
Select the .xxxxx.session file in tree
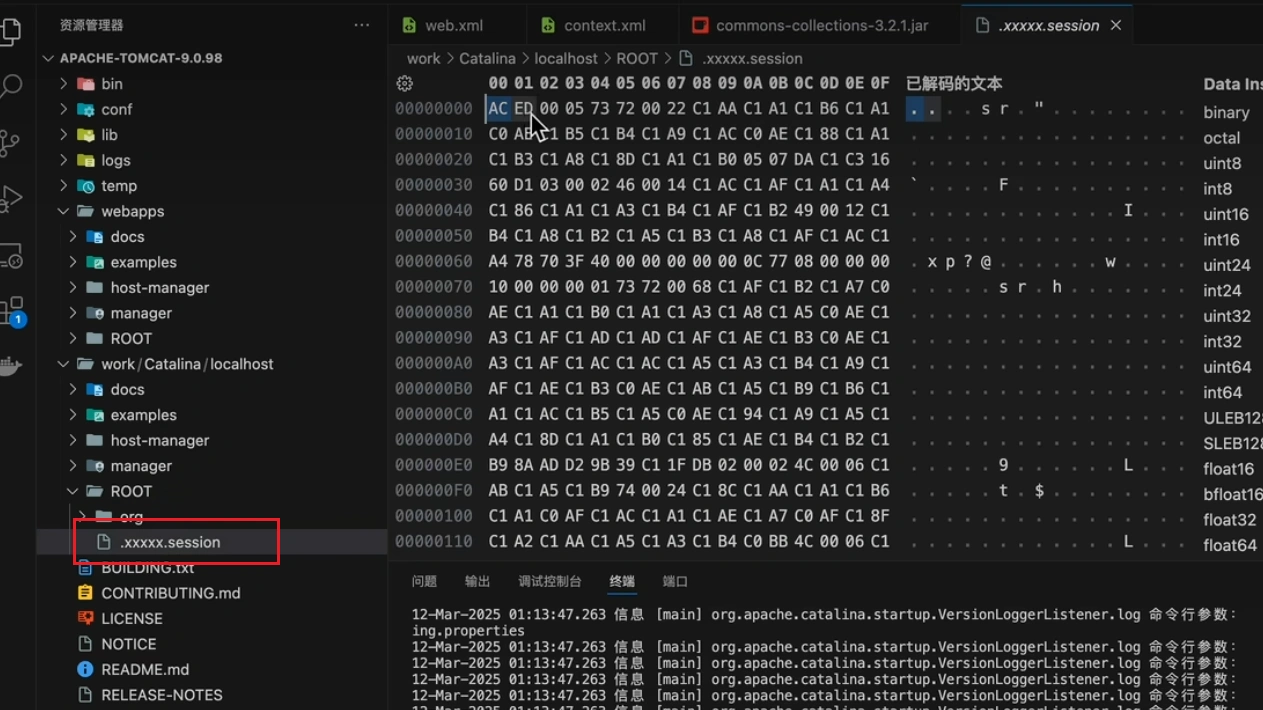coord(170,542)
